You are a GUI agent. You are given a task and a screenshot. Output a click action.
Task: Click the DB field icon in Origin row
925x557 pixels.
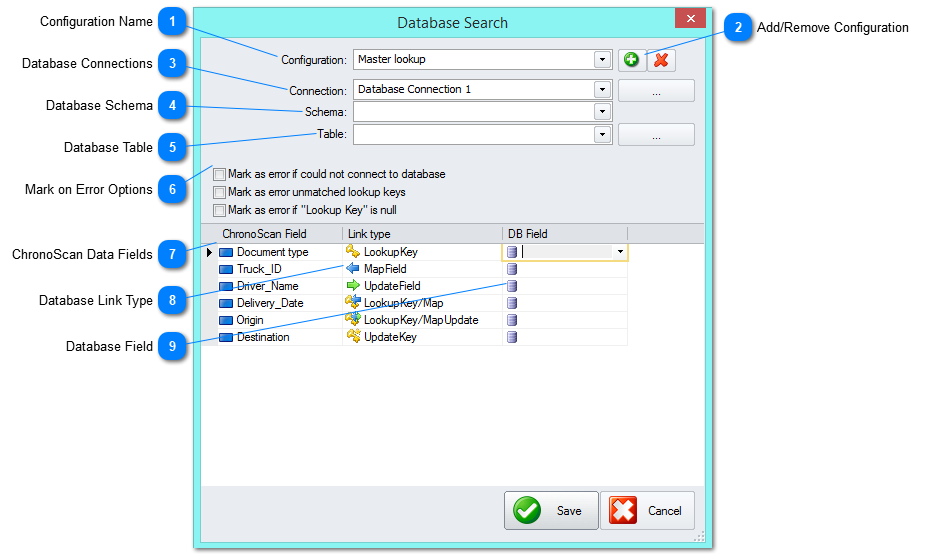(x=512, y=320)
